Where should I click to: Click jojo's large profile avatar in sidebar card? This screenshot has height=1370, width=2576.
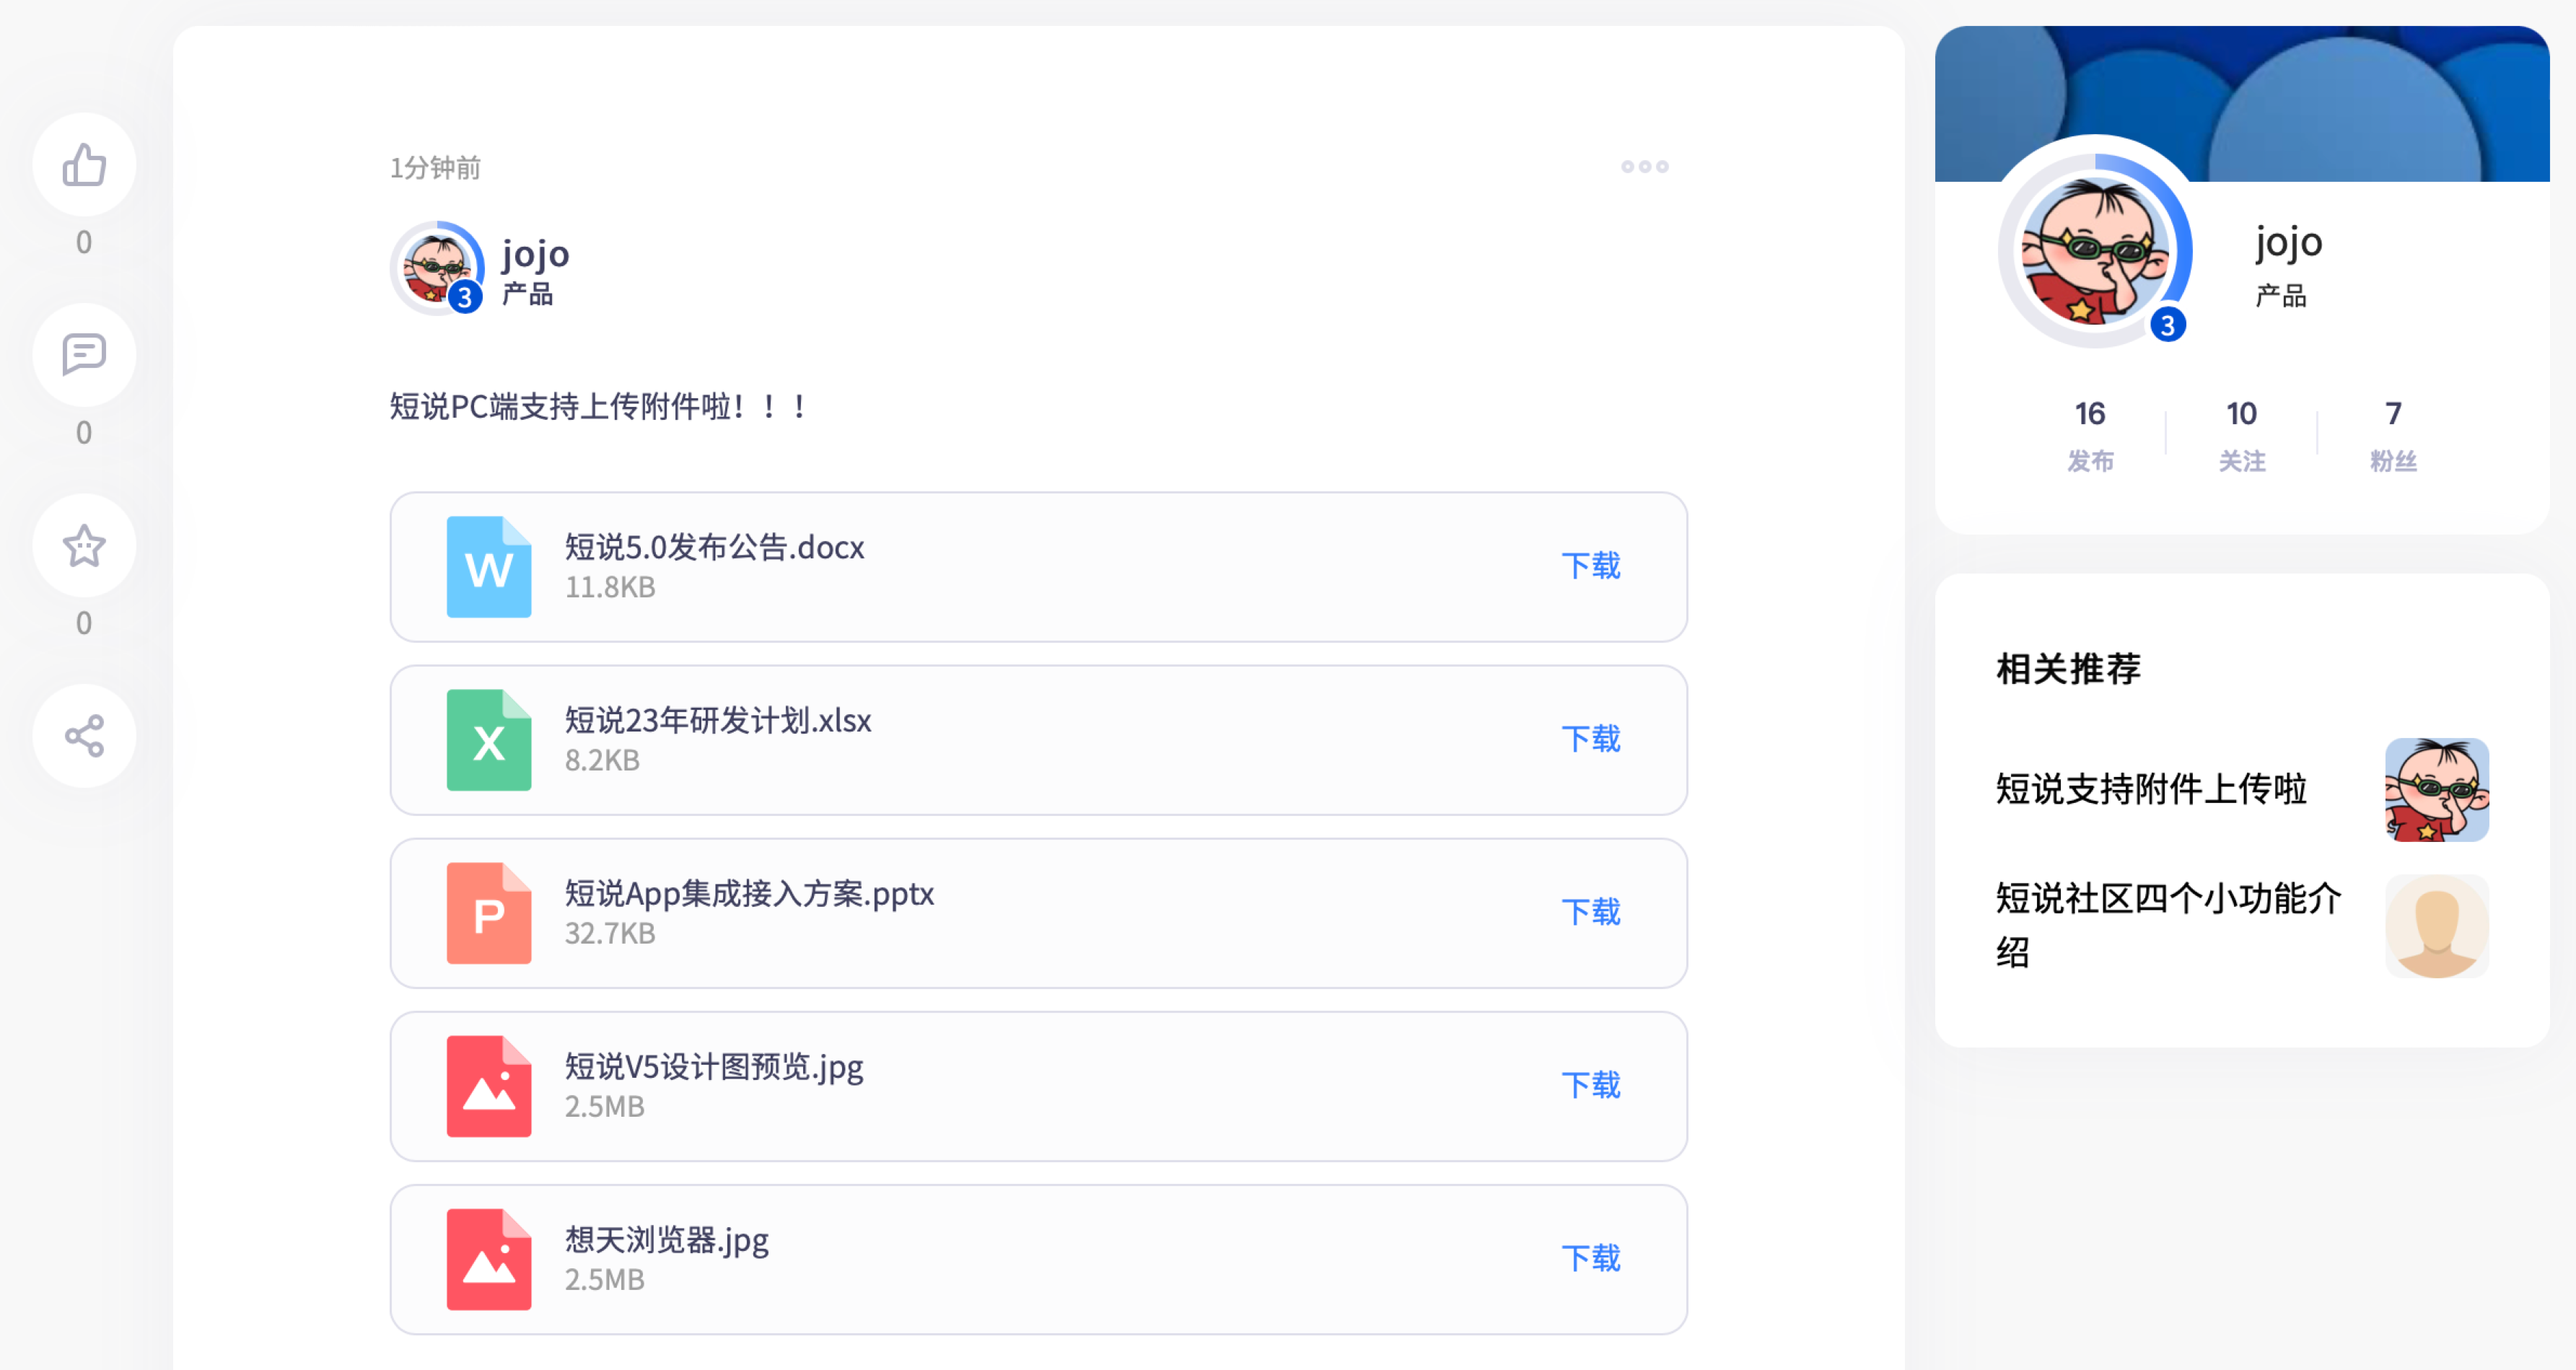[2095, 250]
